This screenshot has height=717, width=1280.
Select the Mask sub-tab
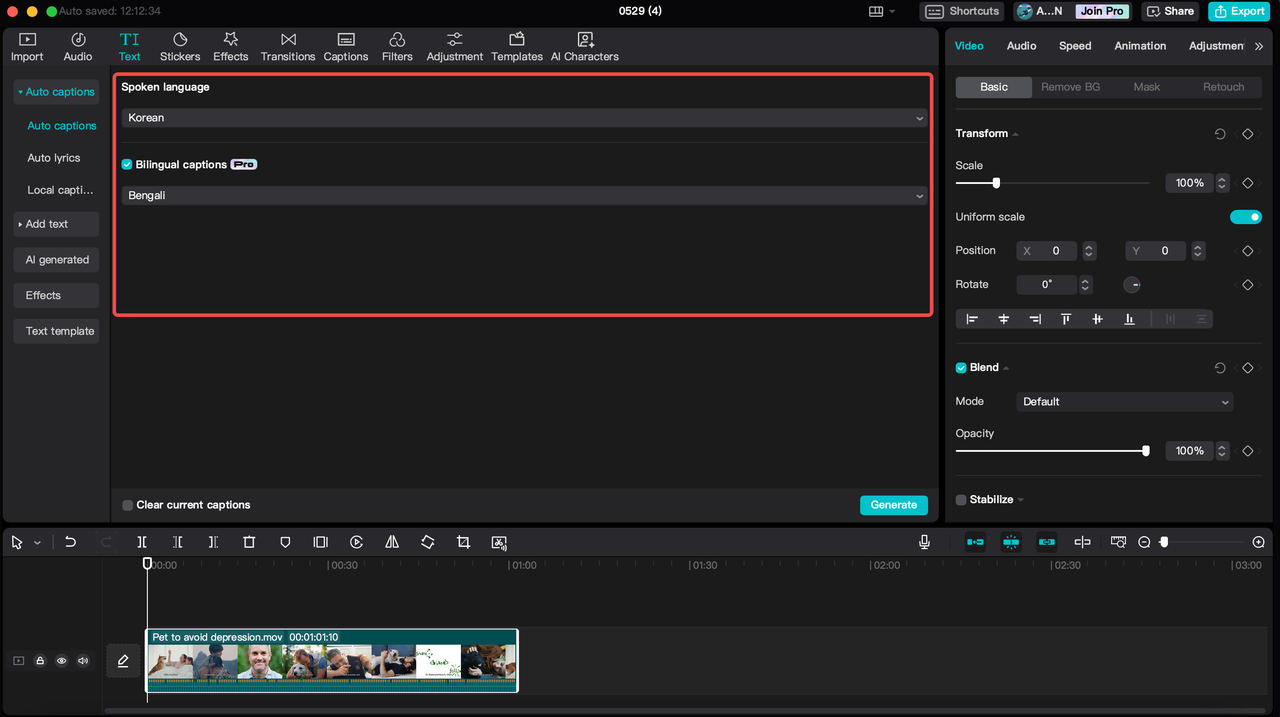[x=1147, y=87]
